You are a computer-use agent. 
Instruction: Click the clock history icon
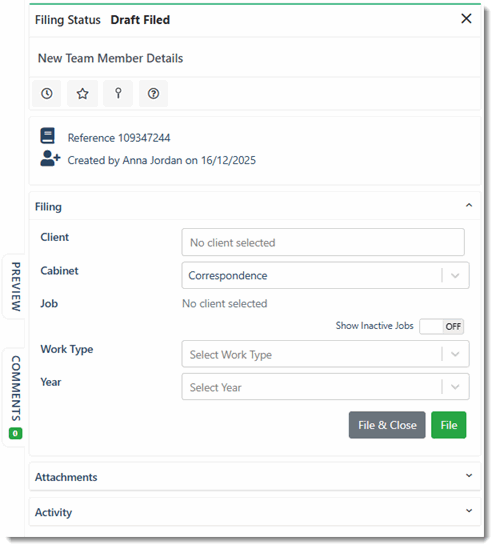click(x=47, y=93)
